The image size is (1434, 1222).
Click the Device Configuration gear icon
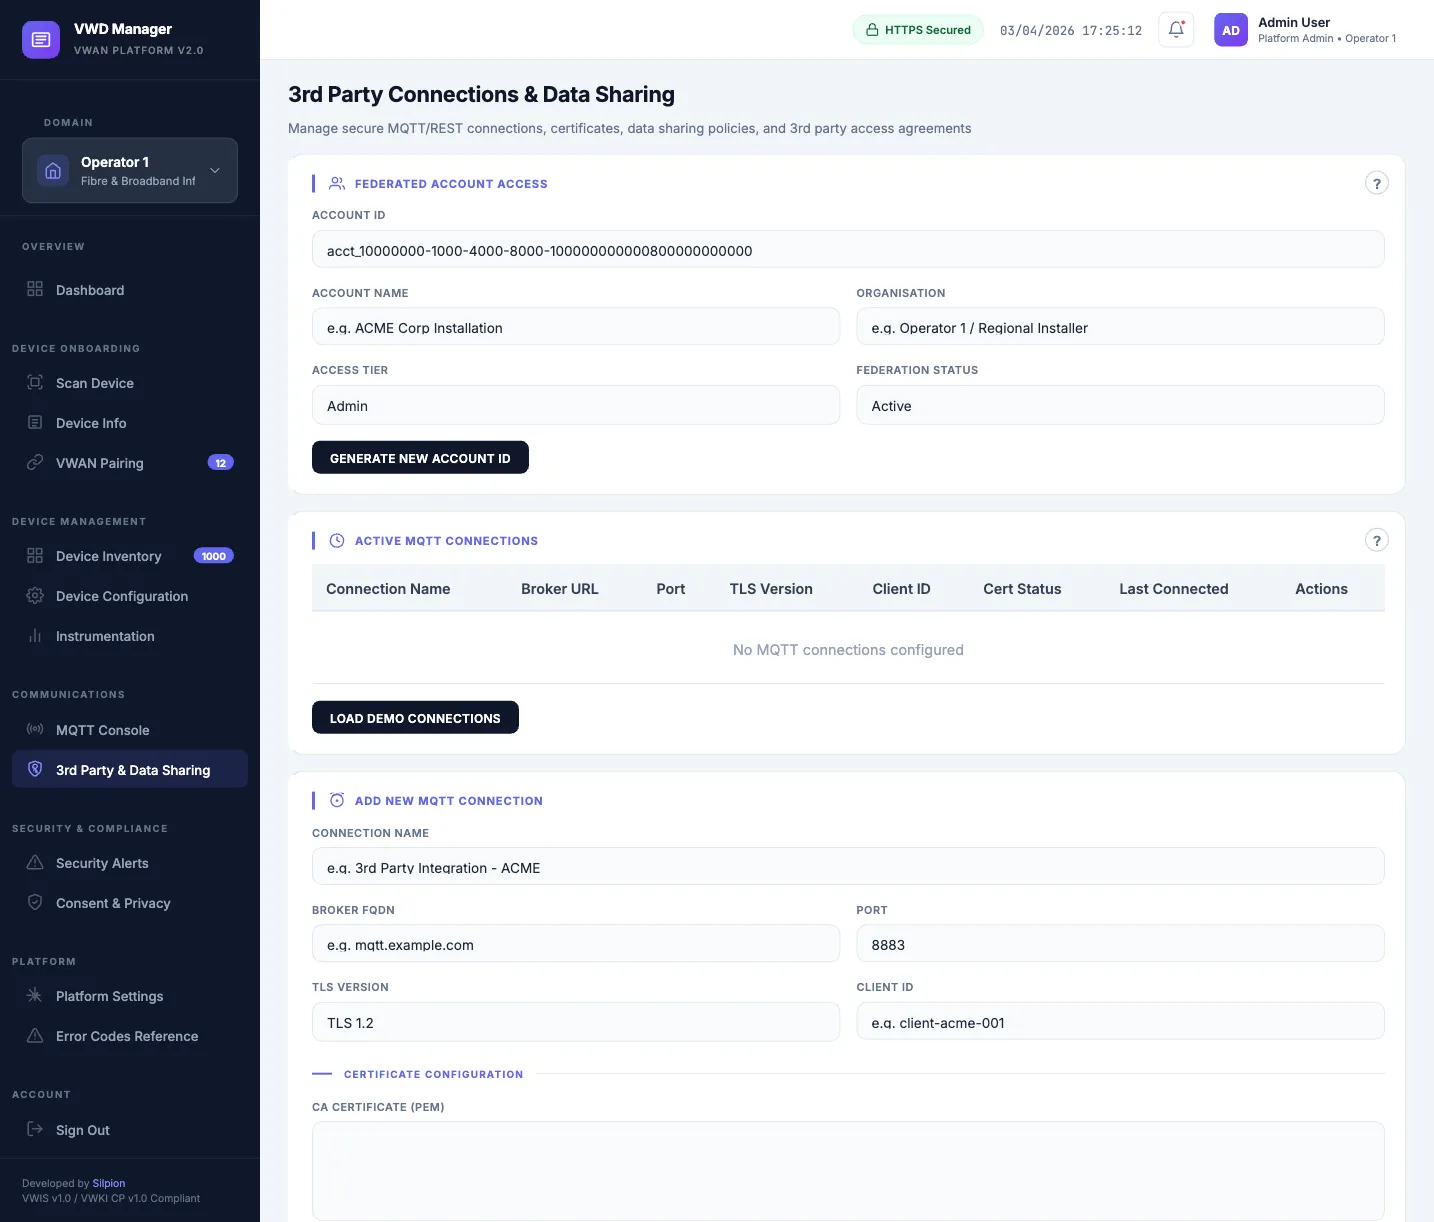click(x=34, y=595)
